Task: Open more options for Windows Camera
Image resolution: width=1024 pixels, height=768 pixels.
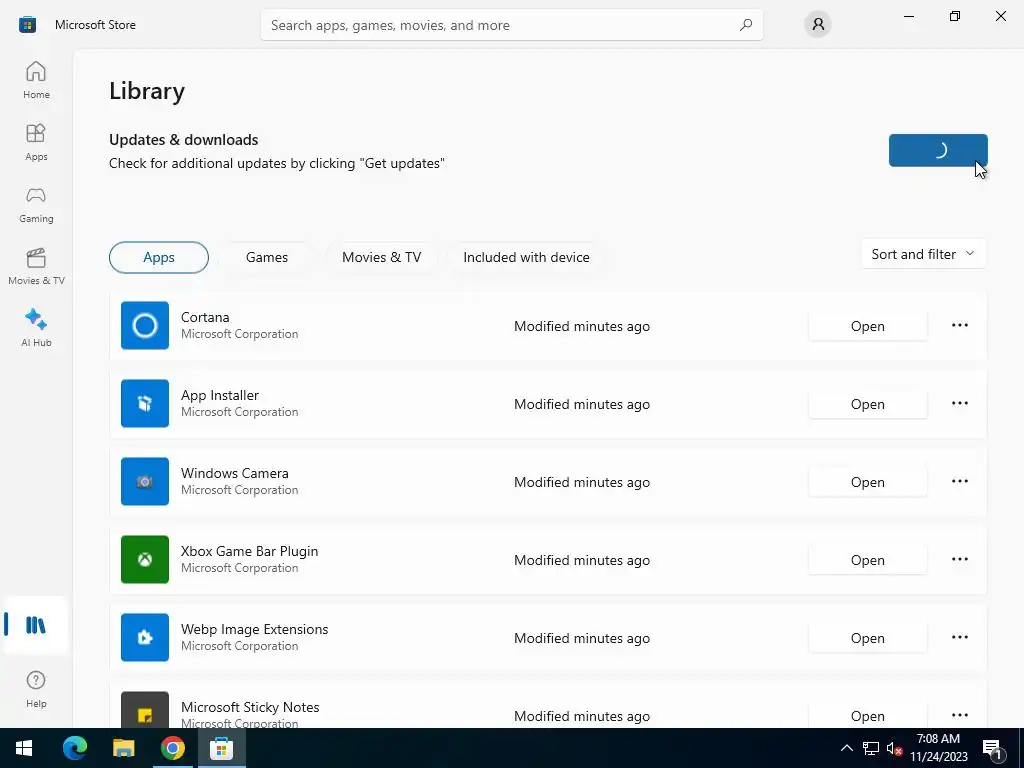Action: coord(959,481)
